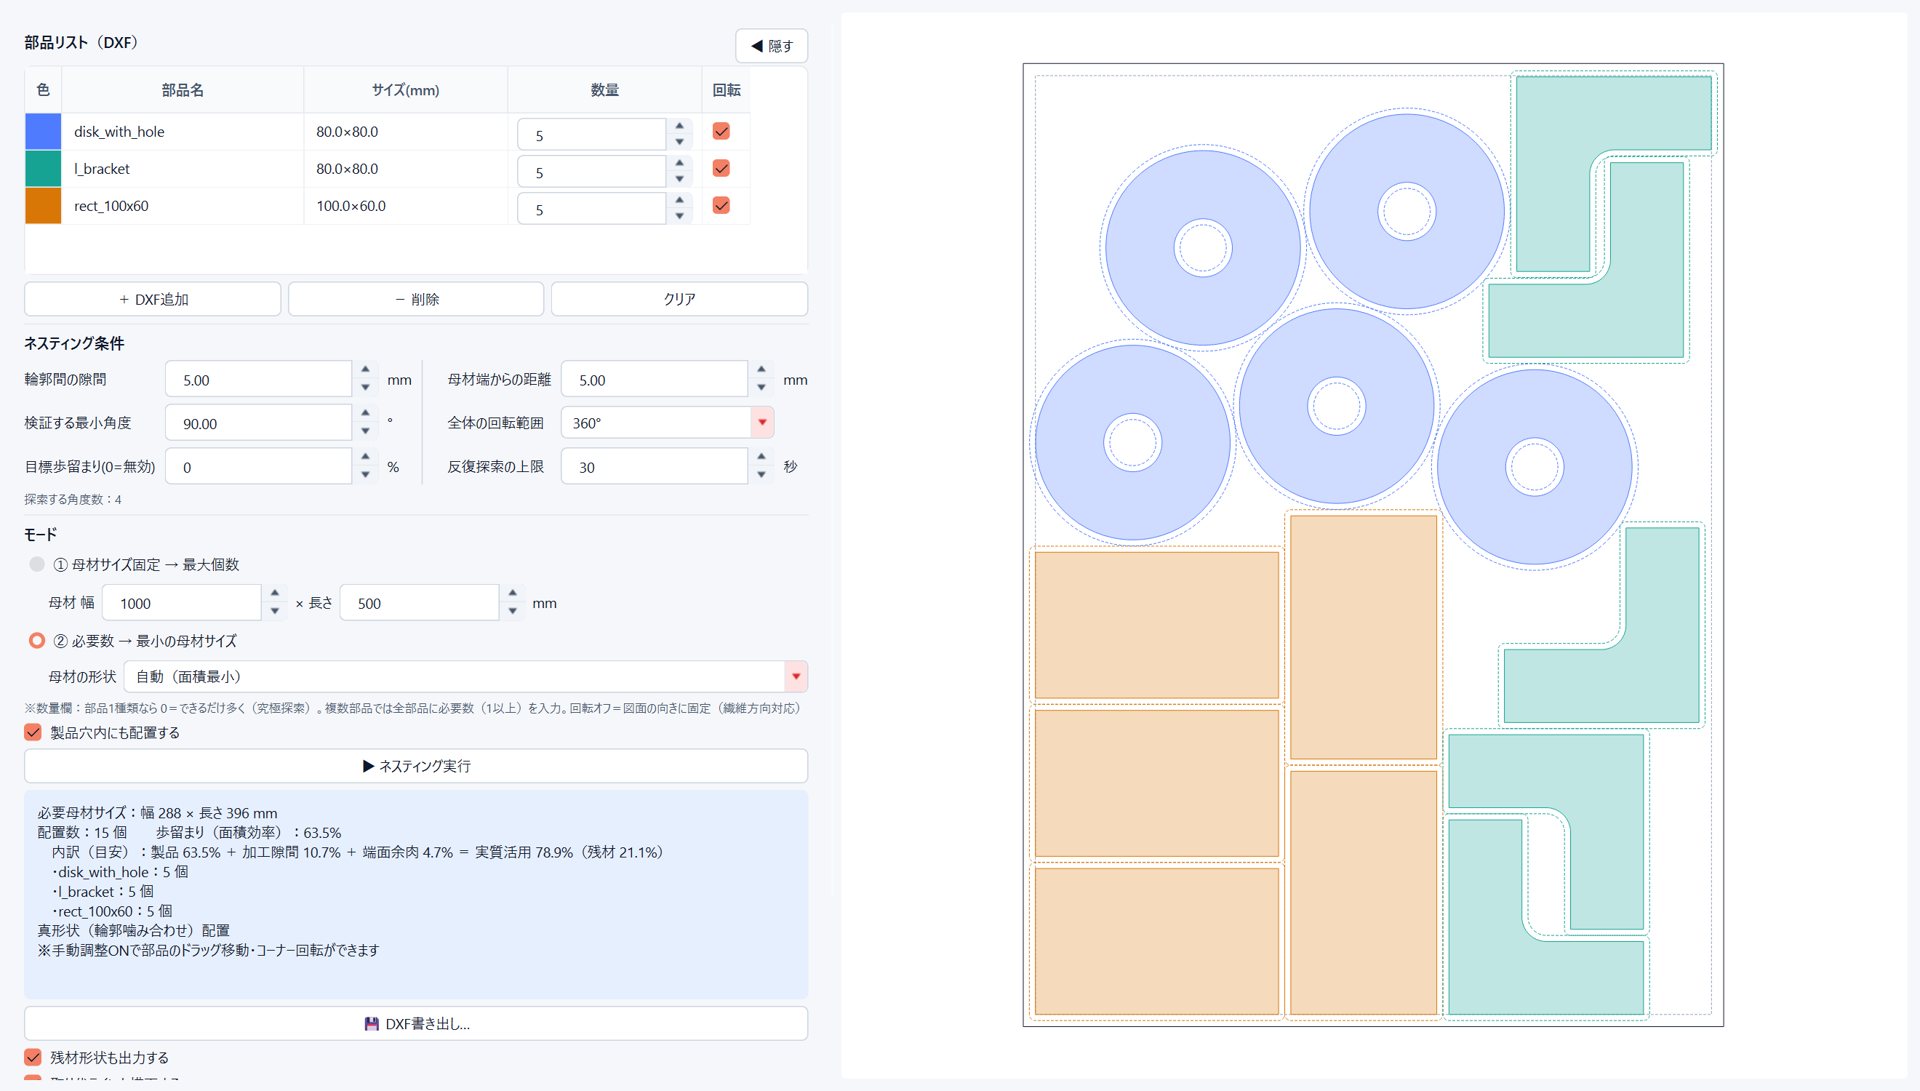
Task: Click the クリア button
Action: [x=680, y=299]
